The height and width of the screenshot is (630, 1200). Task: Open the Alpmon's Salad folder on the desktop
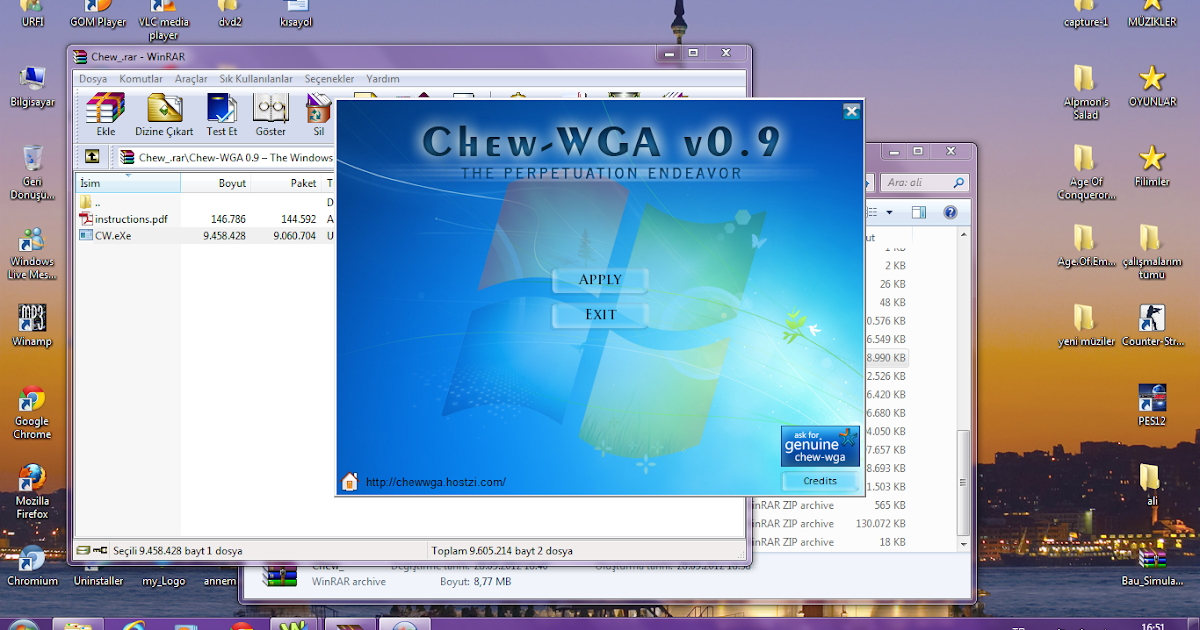(x=1085, y=92)
